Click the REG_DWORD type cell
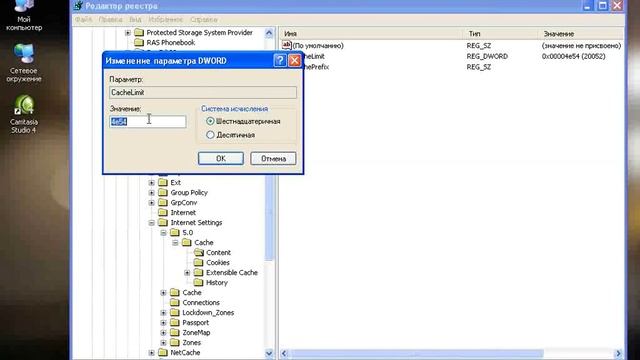 (x=487, y=56)
